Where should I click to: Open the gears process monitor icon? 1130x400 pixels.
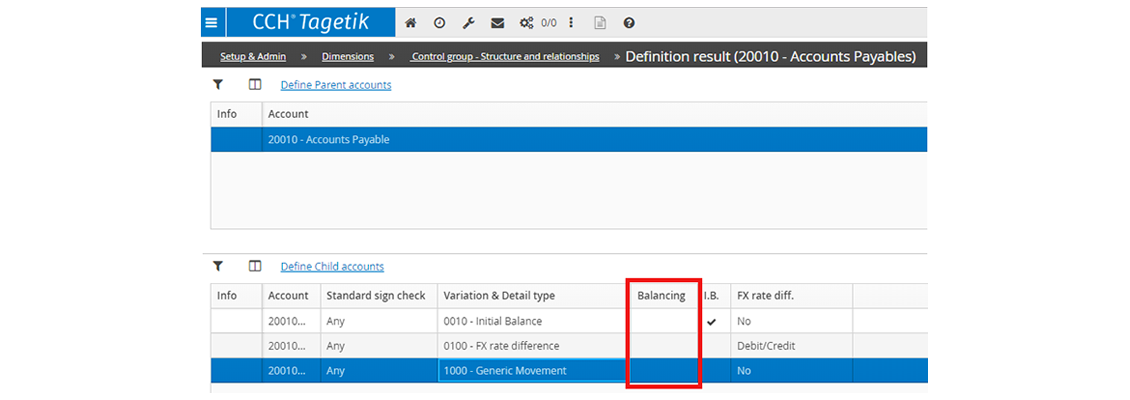click(x=527, y=23)
